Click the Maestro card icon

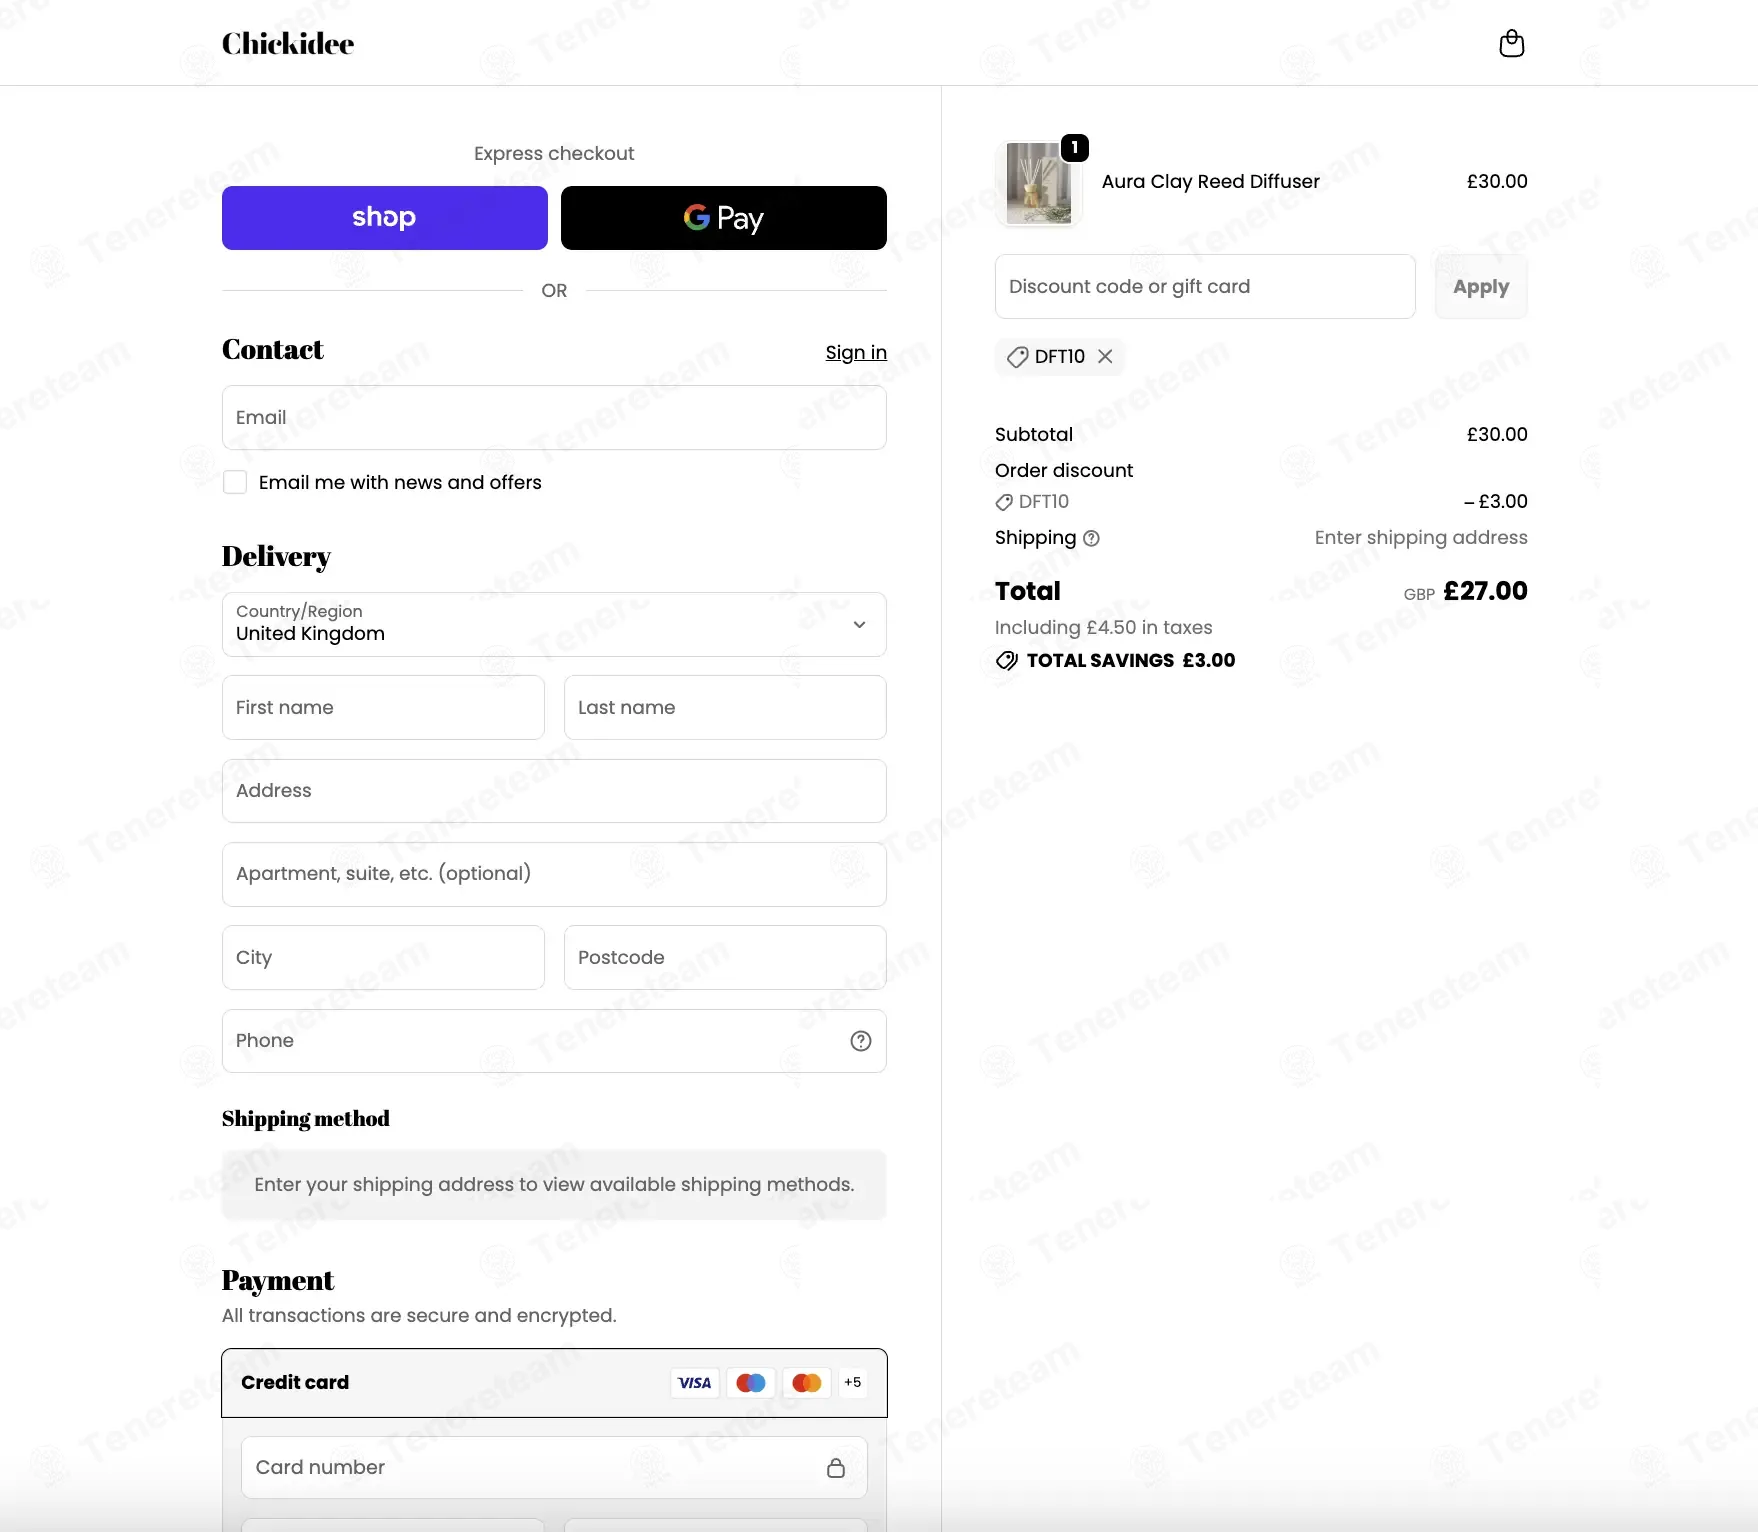point(750,1383)
